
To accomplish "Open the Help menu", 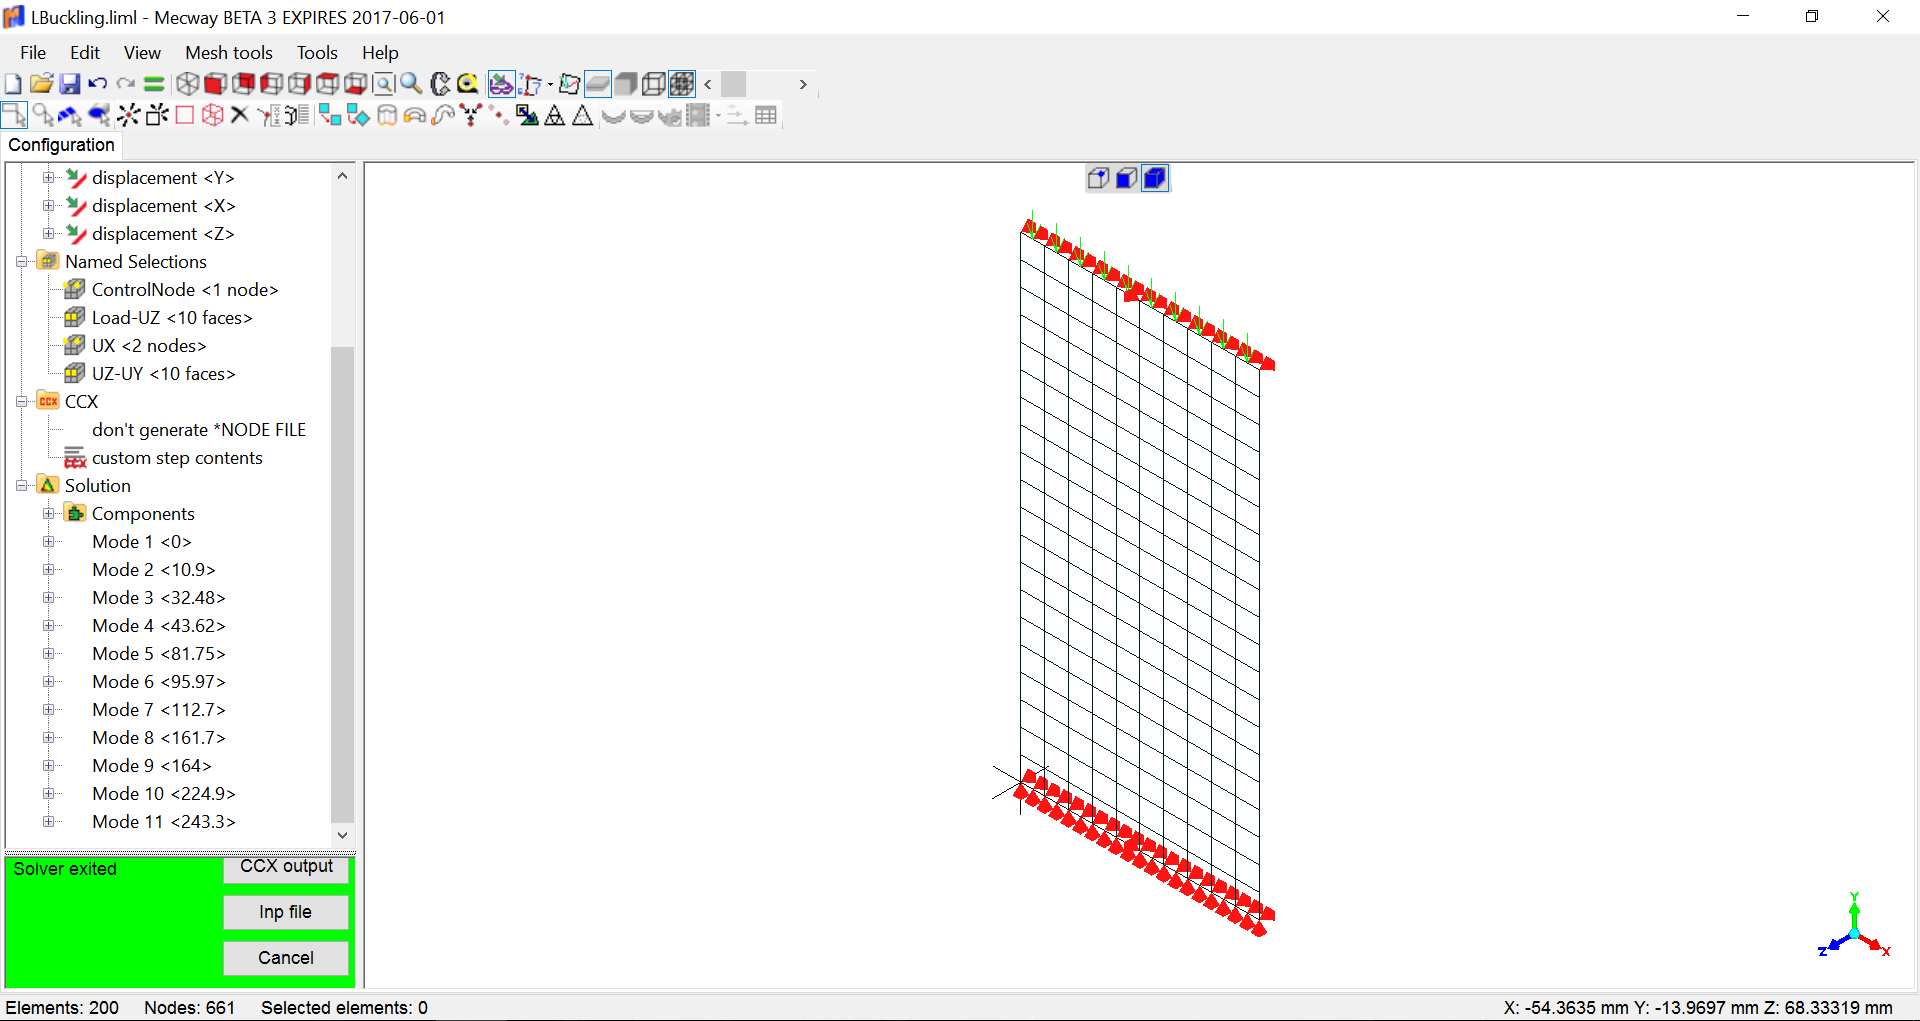I will click(x=380, y=53).
